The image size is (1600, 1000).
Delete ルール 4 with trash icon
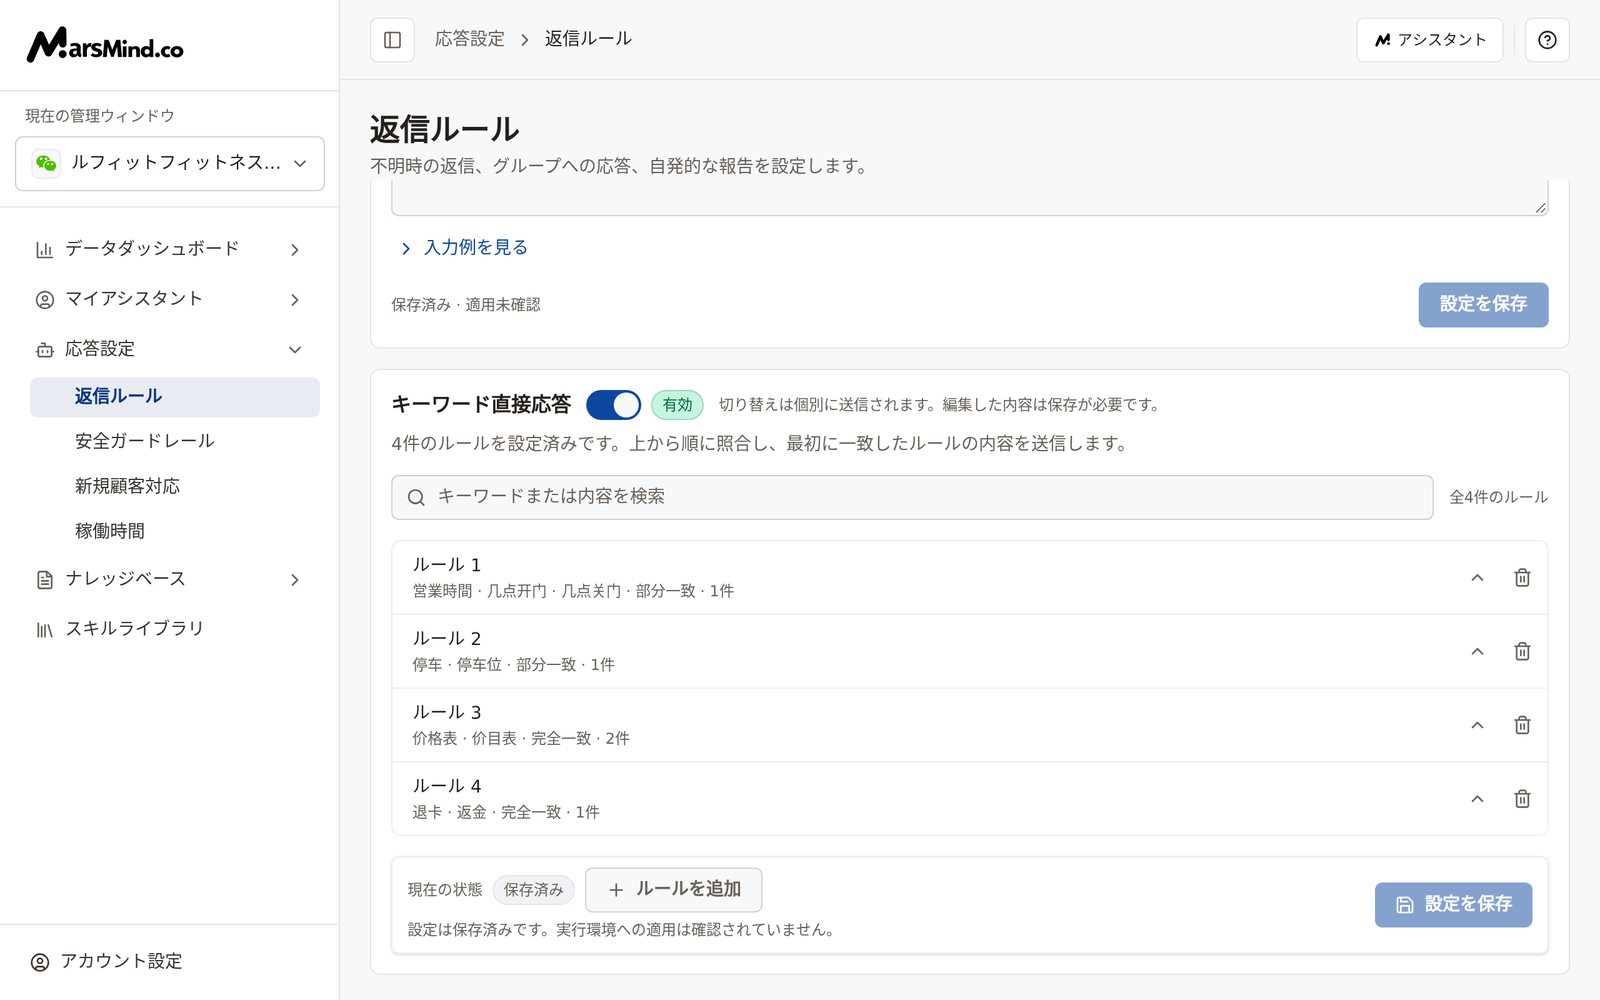[x=1522, y=799]
